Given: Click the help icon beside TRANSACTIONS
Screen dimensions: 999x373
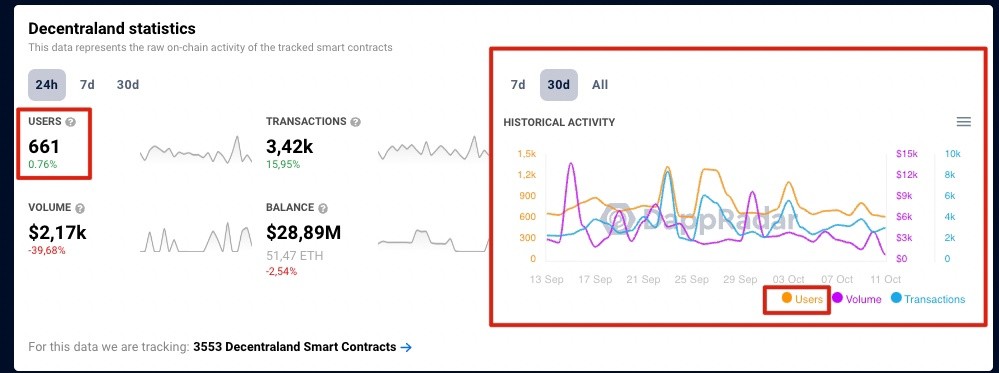Looking at the screenshot, I should [356, 122].
